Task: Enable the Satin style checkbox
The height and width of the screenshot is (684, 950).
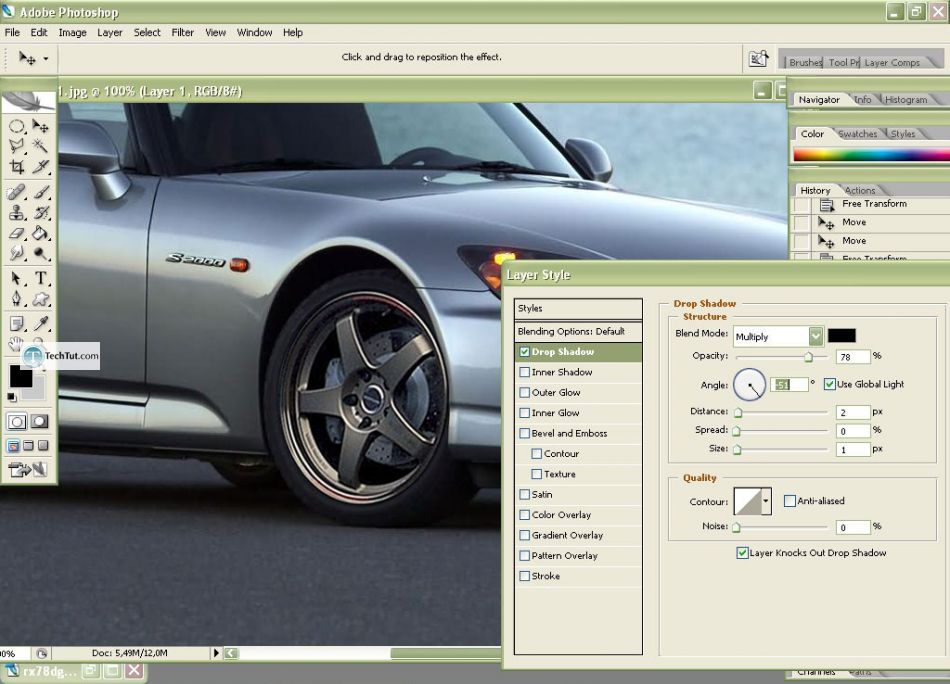Action: pyautogui.click(x=525, y=495)
